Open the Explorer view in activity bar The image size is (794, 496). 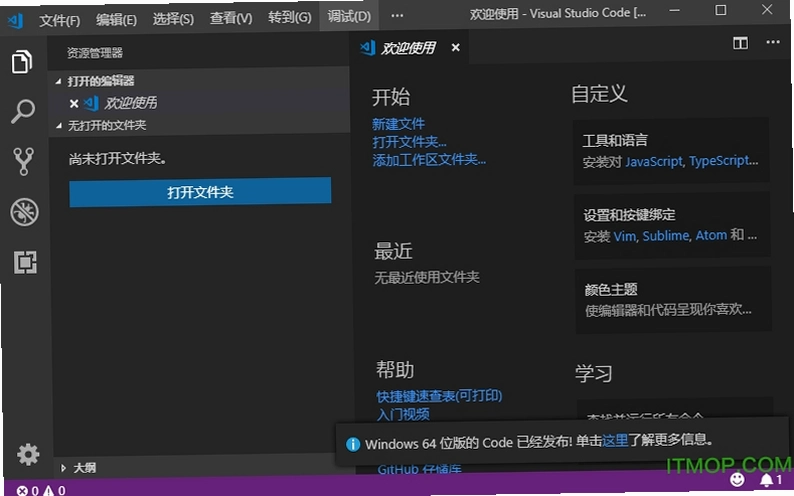[x=22, y=62]
